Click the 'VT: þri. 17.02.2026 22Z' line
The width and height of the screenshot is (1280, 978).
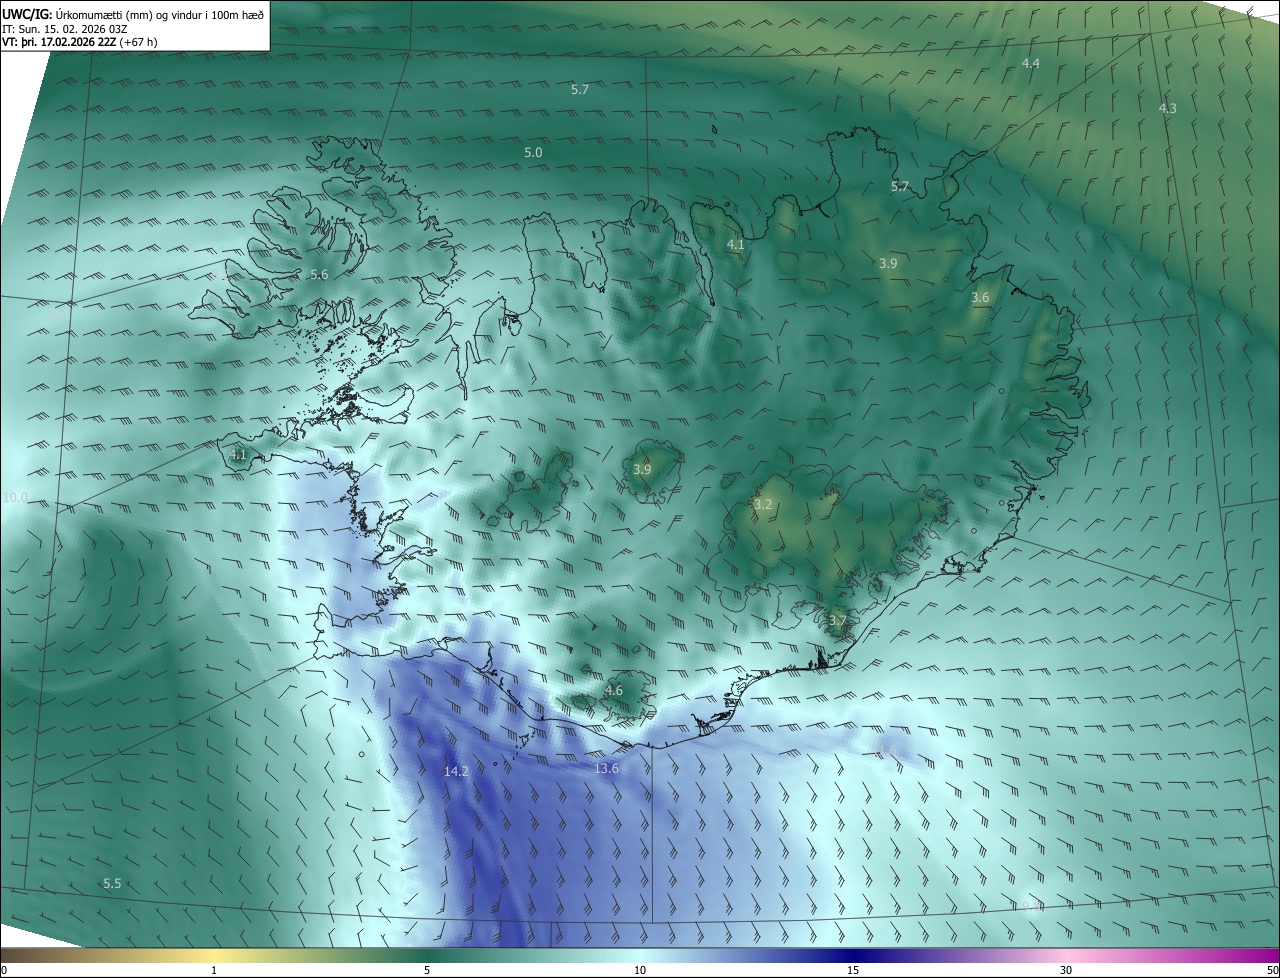[59, 42]
